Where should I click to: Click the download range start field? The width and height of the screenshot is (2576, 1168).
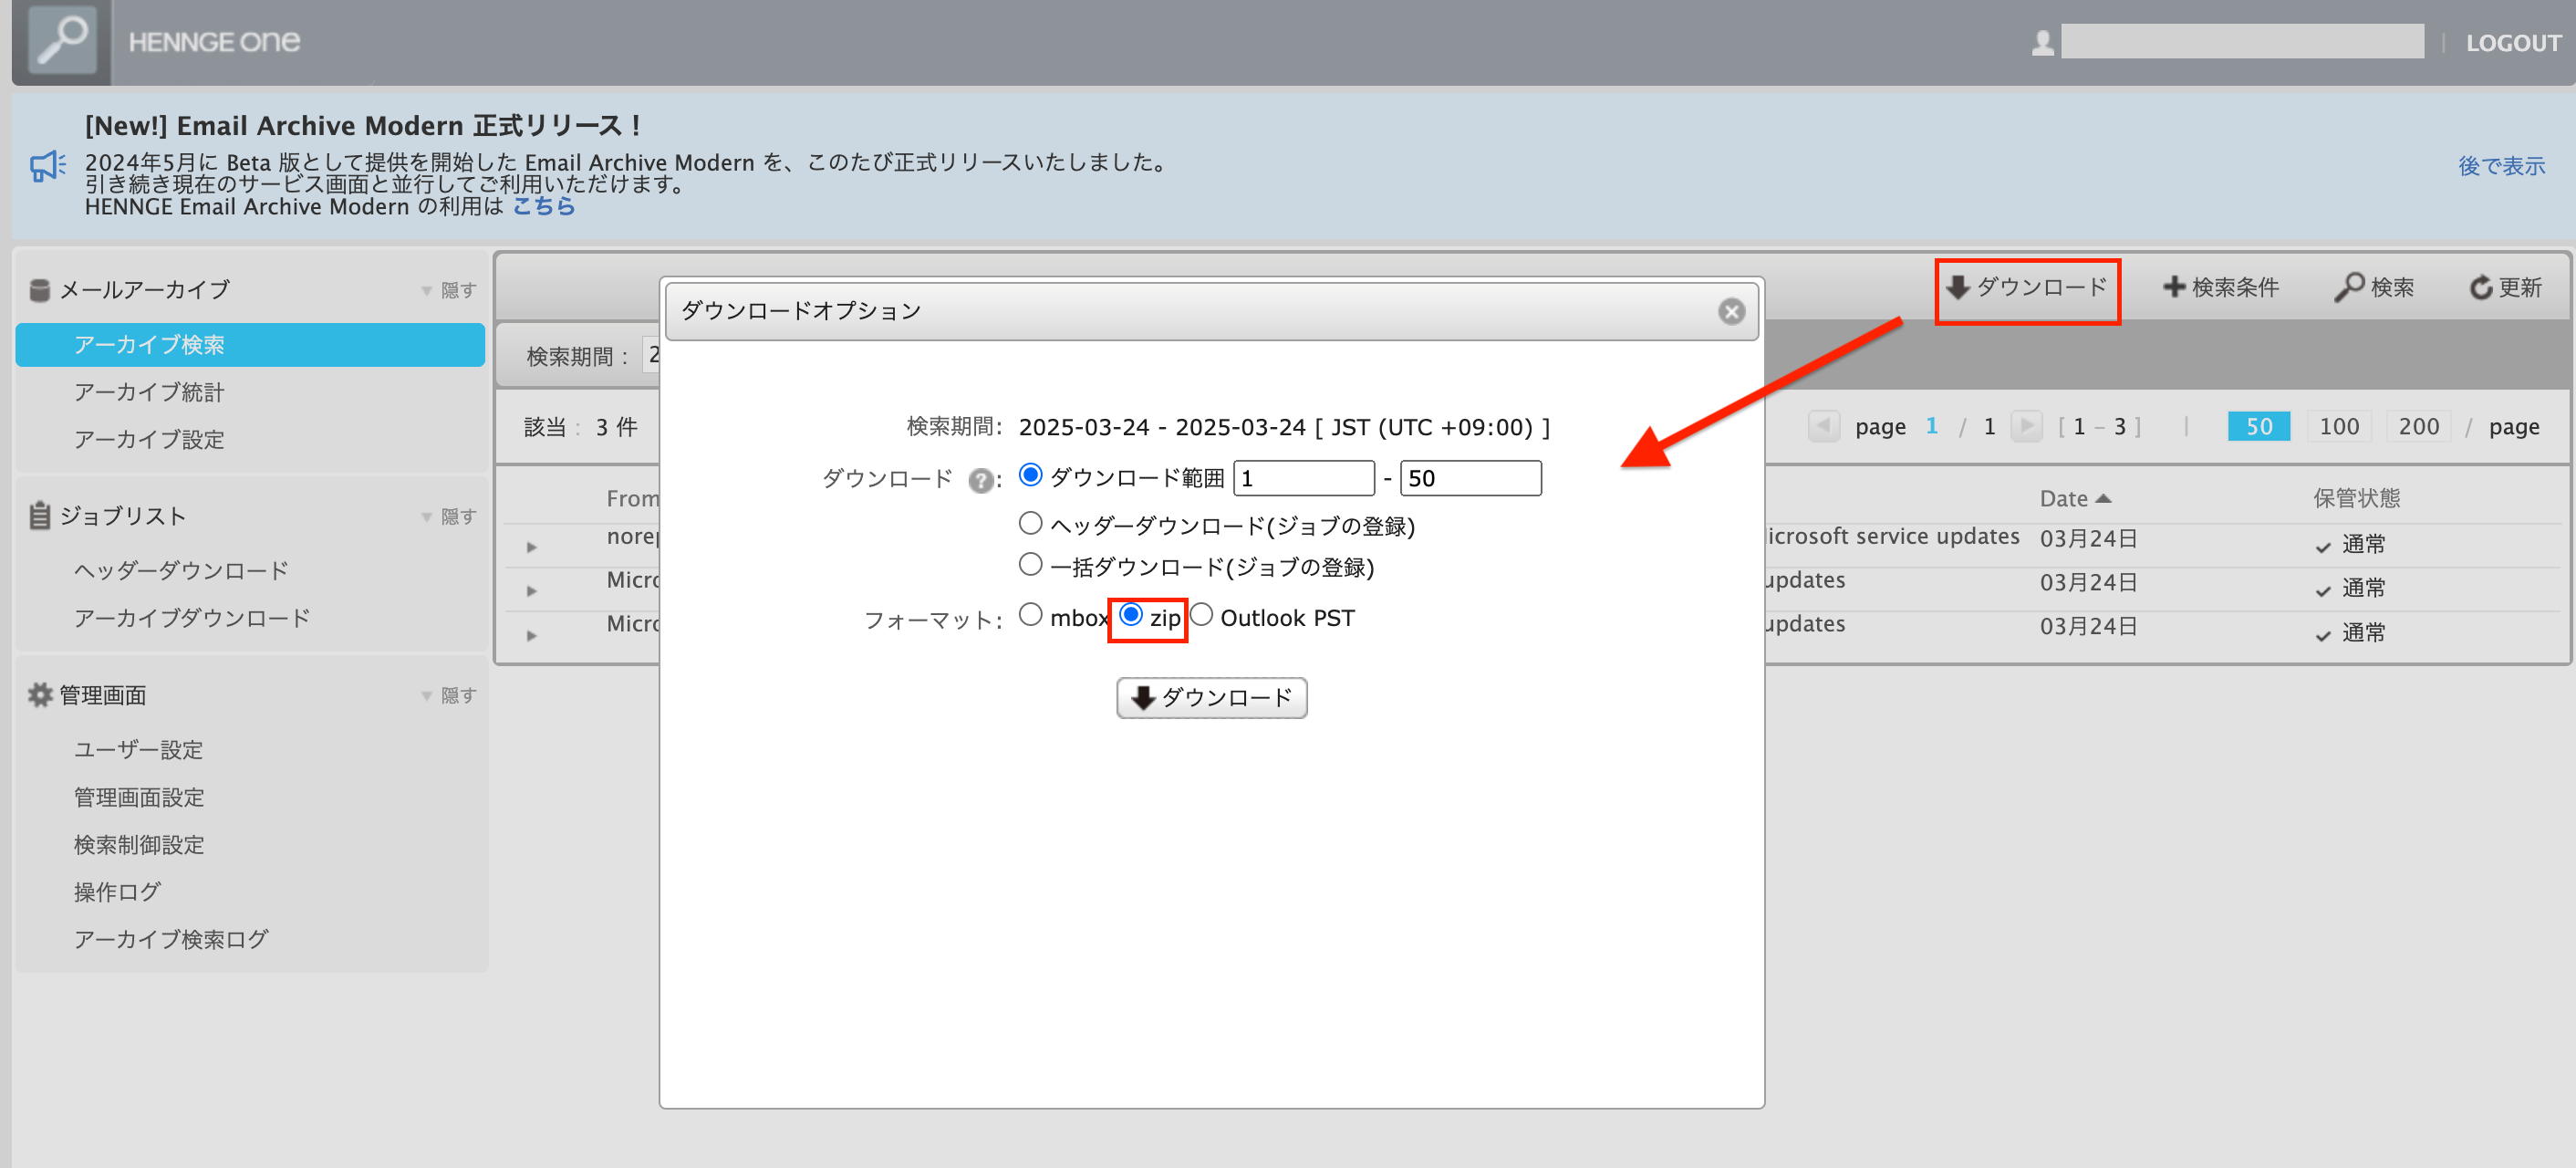pos(1304,478)
